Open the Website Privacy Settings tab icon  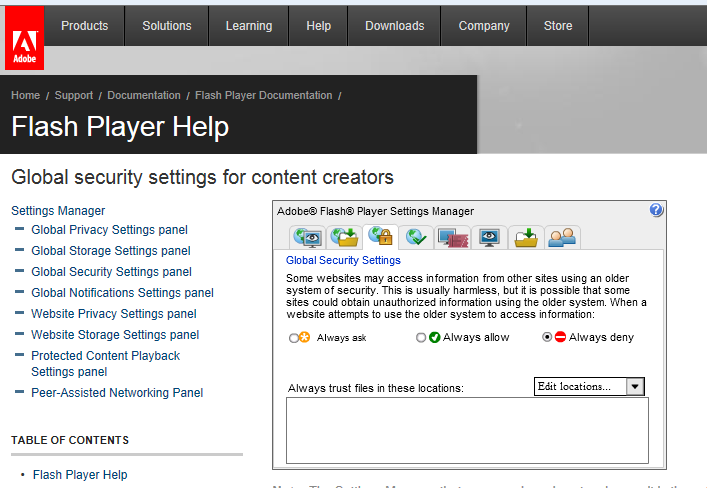coord(453,237)
